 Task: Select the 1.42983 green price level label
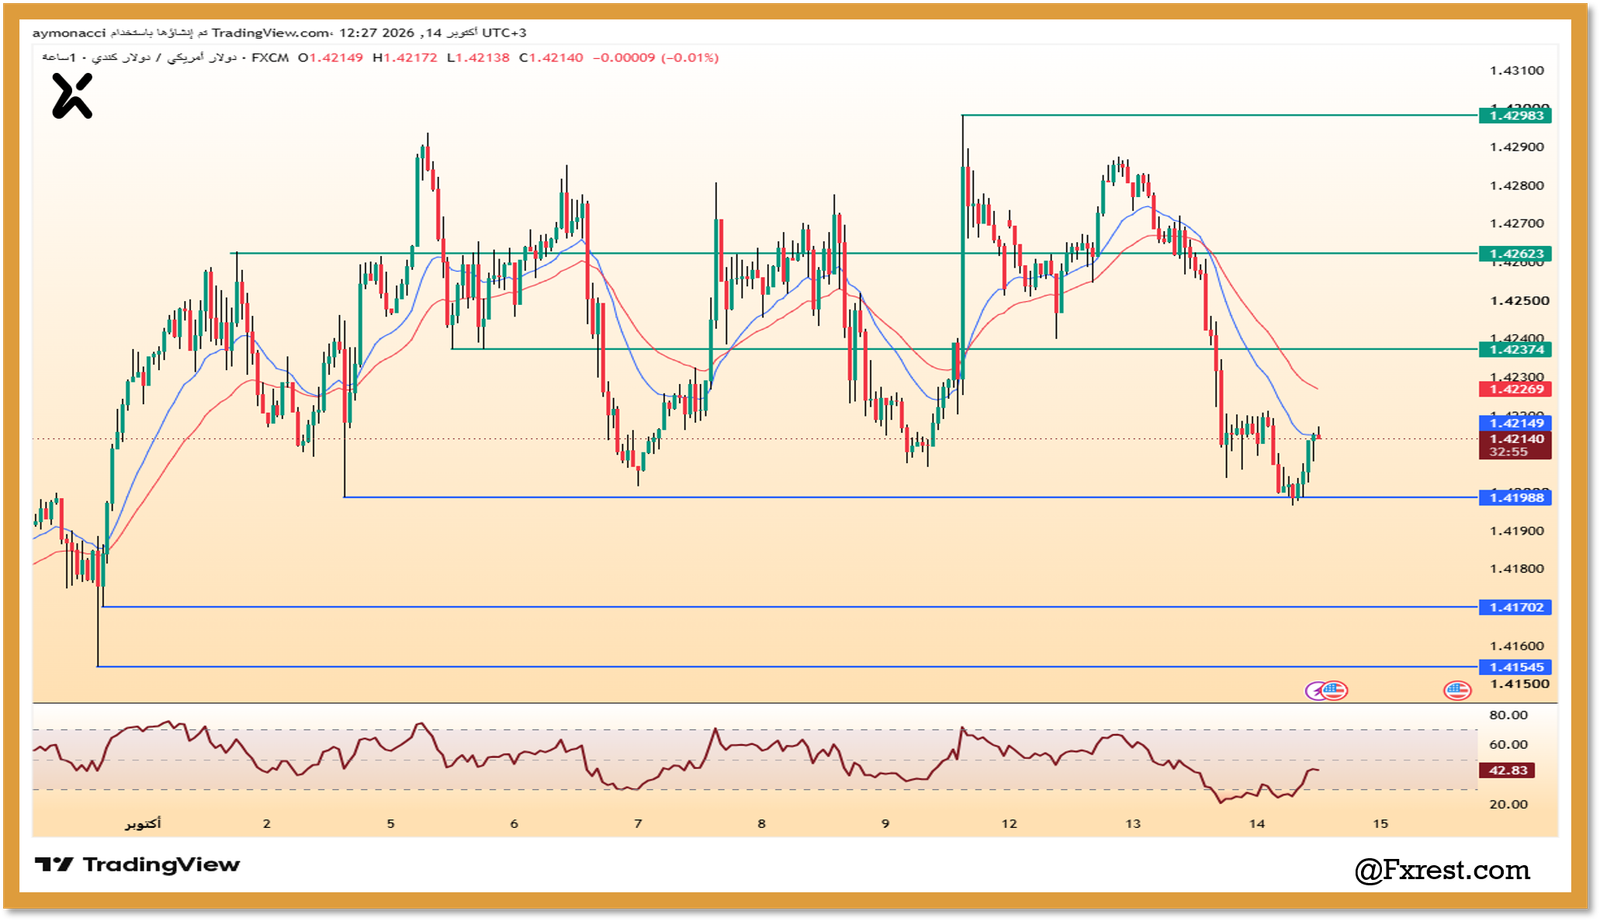tap(1515, 116)
